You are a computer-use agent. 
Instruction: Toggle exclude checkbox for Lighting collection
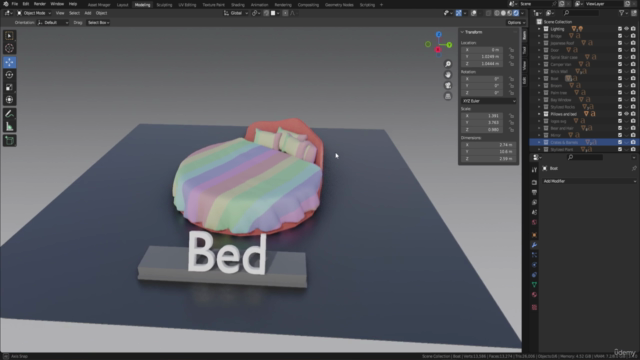pos(620,29)
